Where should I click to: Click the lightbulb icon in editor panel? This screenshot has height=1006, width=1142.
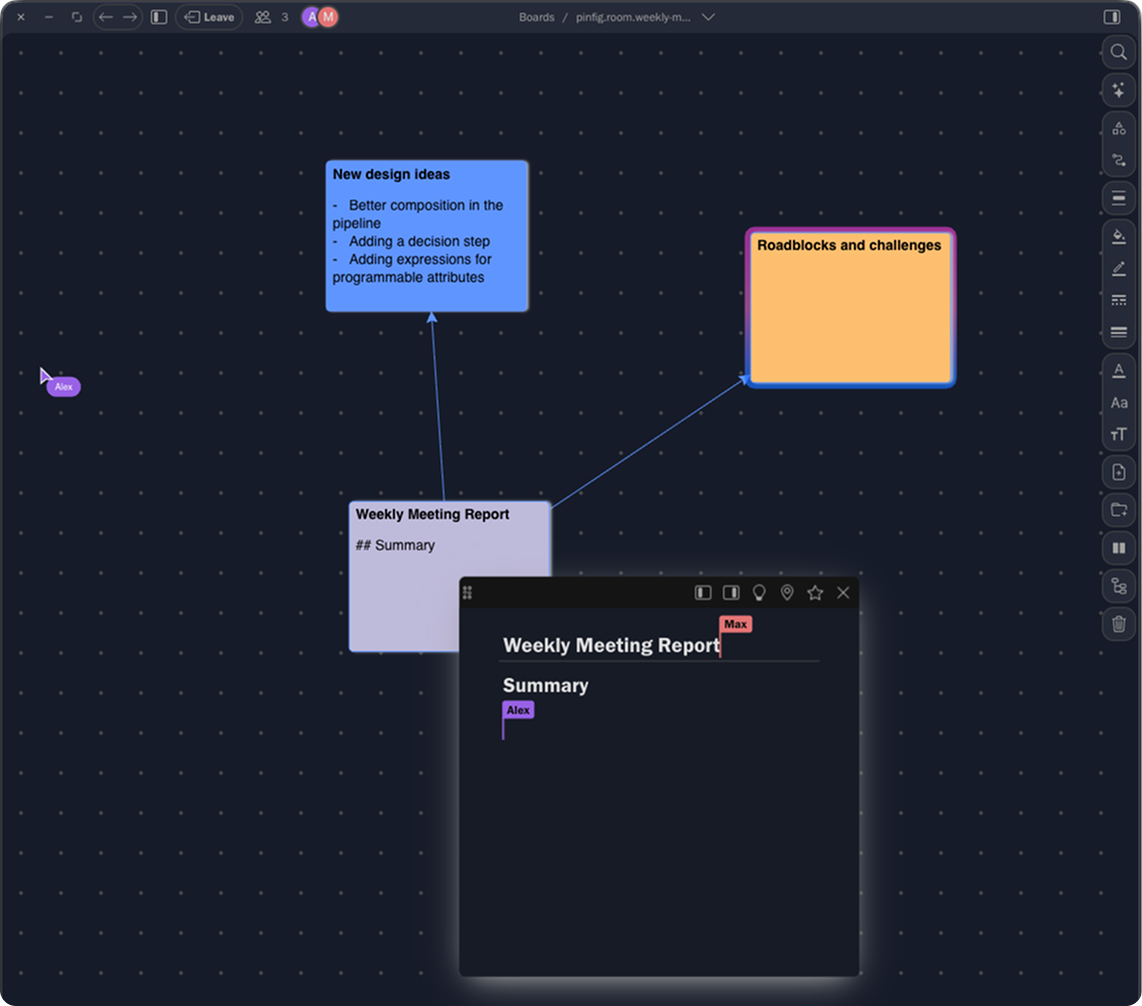pyautogui.click(x=759, y=593)
